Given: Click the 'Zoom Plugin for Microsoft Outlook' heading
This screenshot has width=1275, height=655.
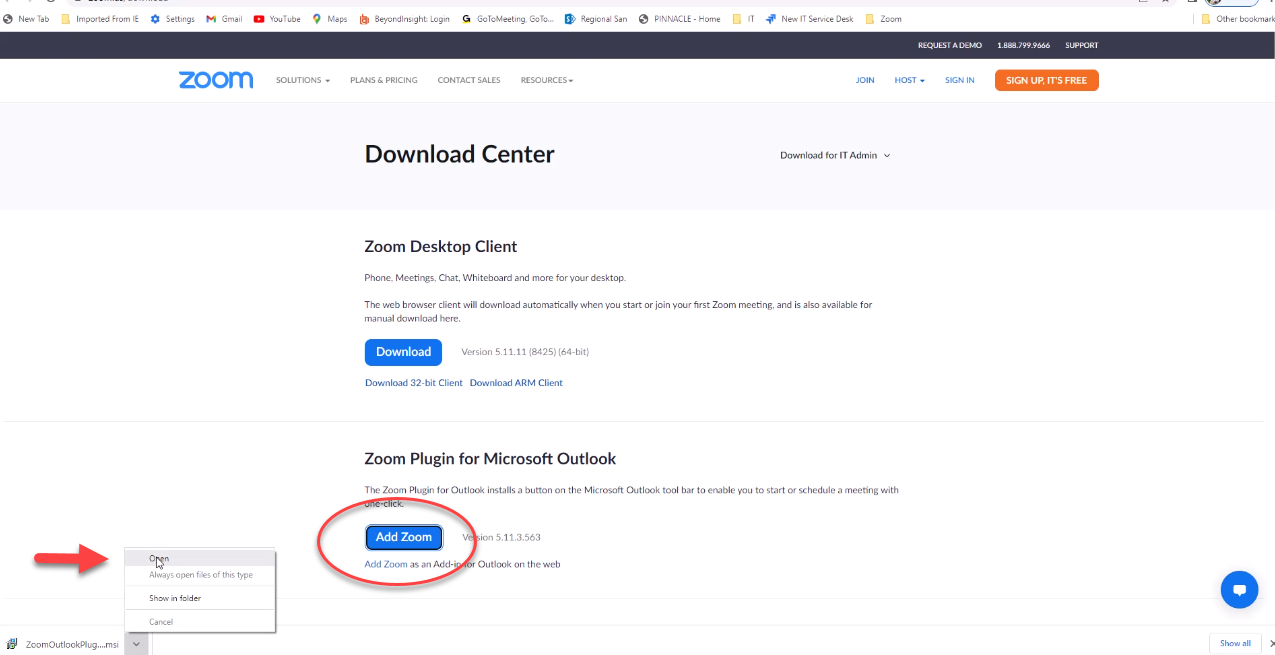Looking at the screenshot, I should [490, 459].
